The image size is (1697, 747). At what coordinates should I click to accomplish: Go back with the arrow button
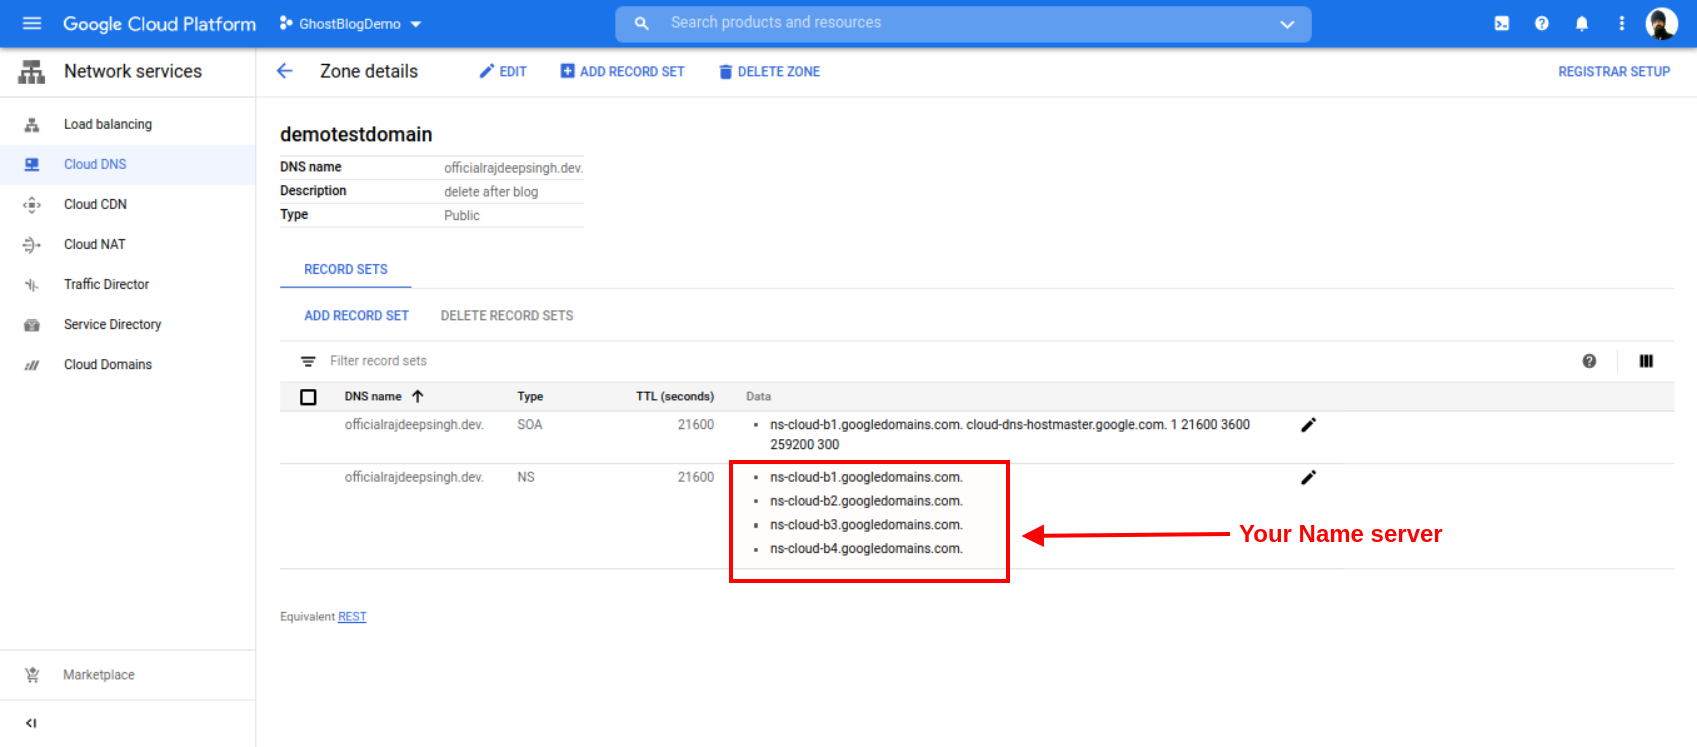(x=285, y=71)
